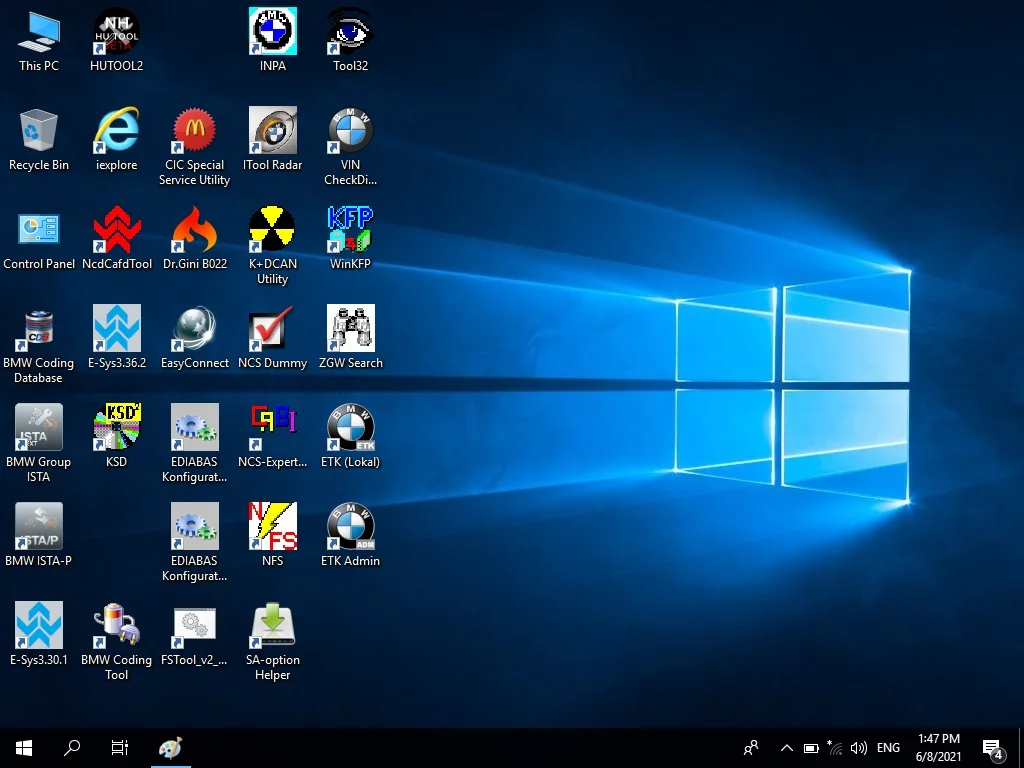1024x768 pixels.
Task: Click the WinKFP desktop icon
Action: [350, 230]
